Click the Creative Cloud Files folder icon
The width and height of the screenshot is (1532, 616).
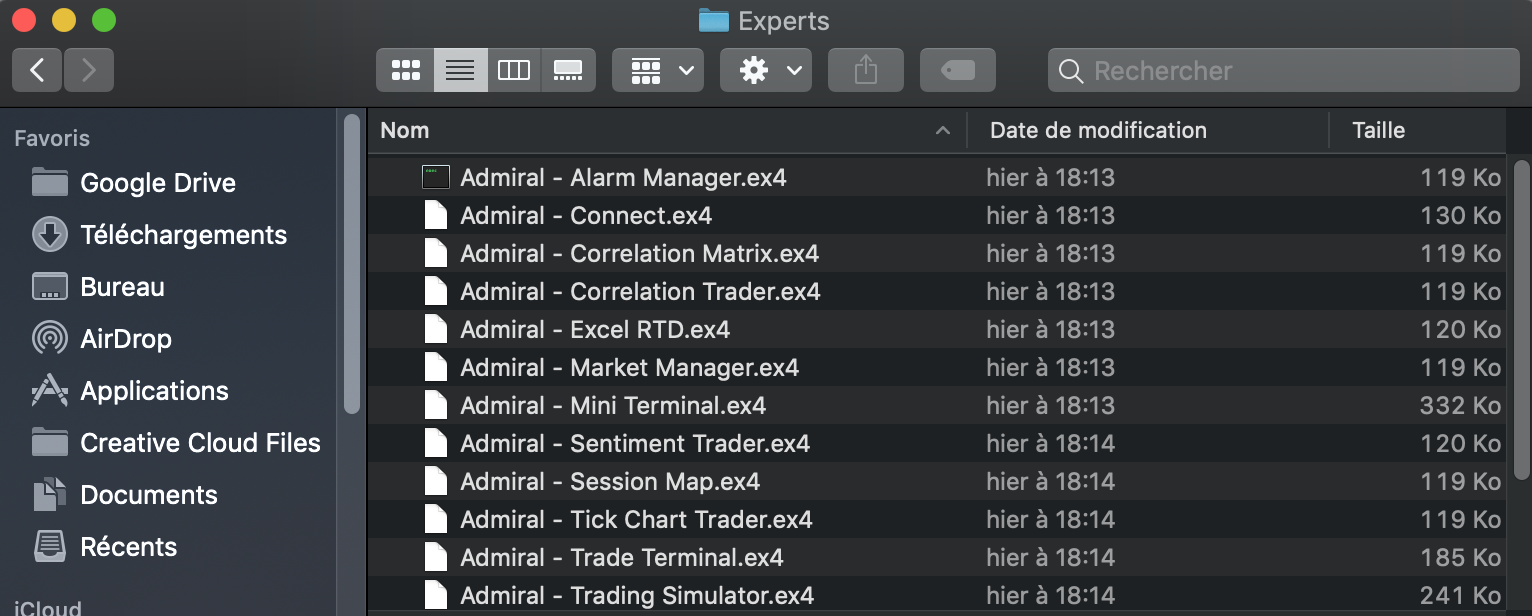(50, 443)
